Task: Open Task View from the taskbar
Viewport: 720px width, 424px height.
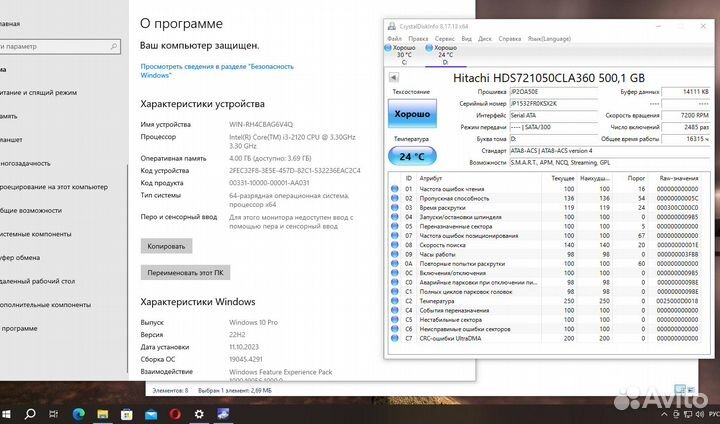Action: click(53, 414)
